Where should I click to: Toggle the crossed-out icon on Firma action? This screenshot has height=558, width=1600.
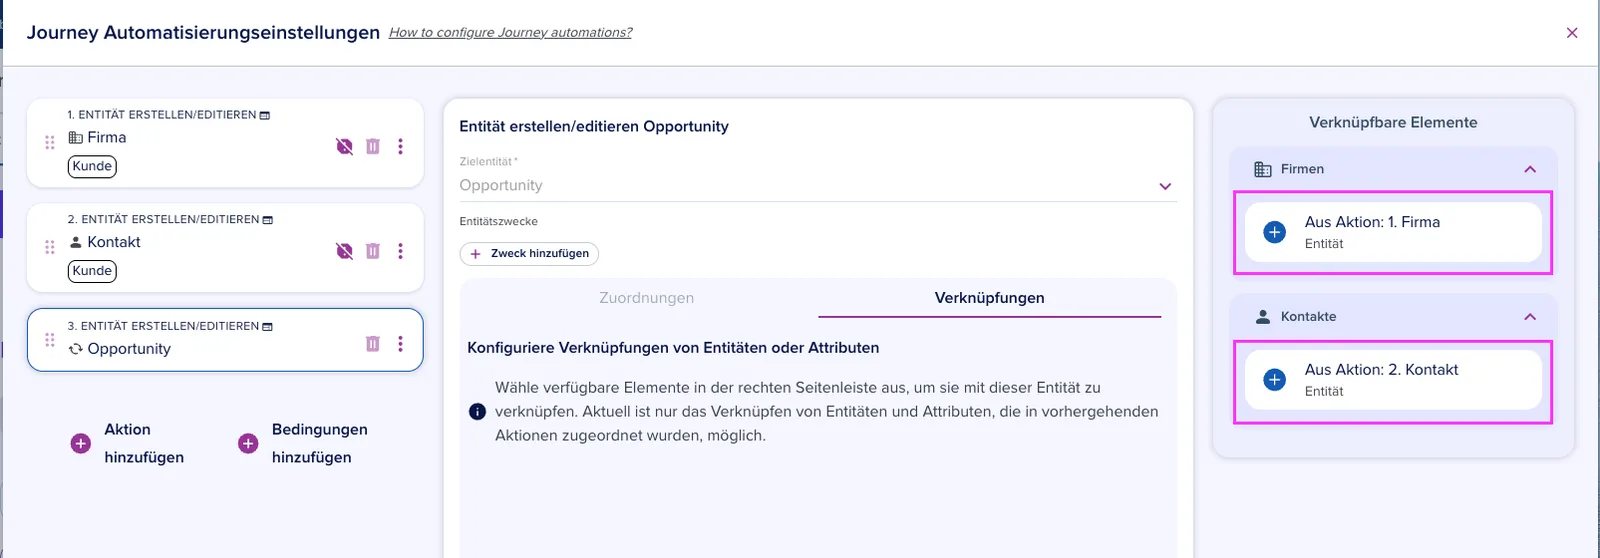click(344, 146)
